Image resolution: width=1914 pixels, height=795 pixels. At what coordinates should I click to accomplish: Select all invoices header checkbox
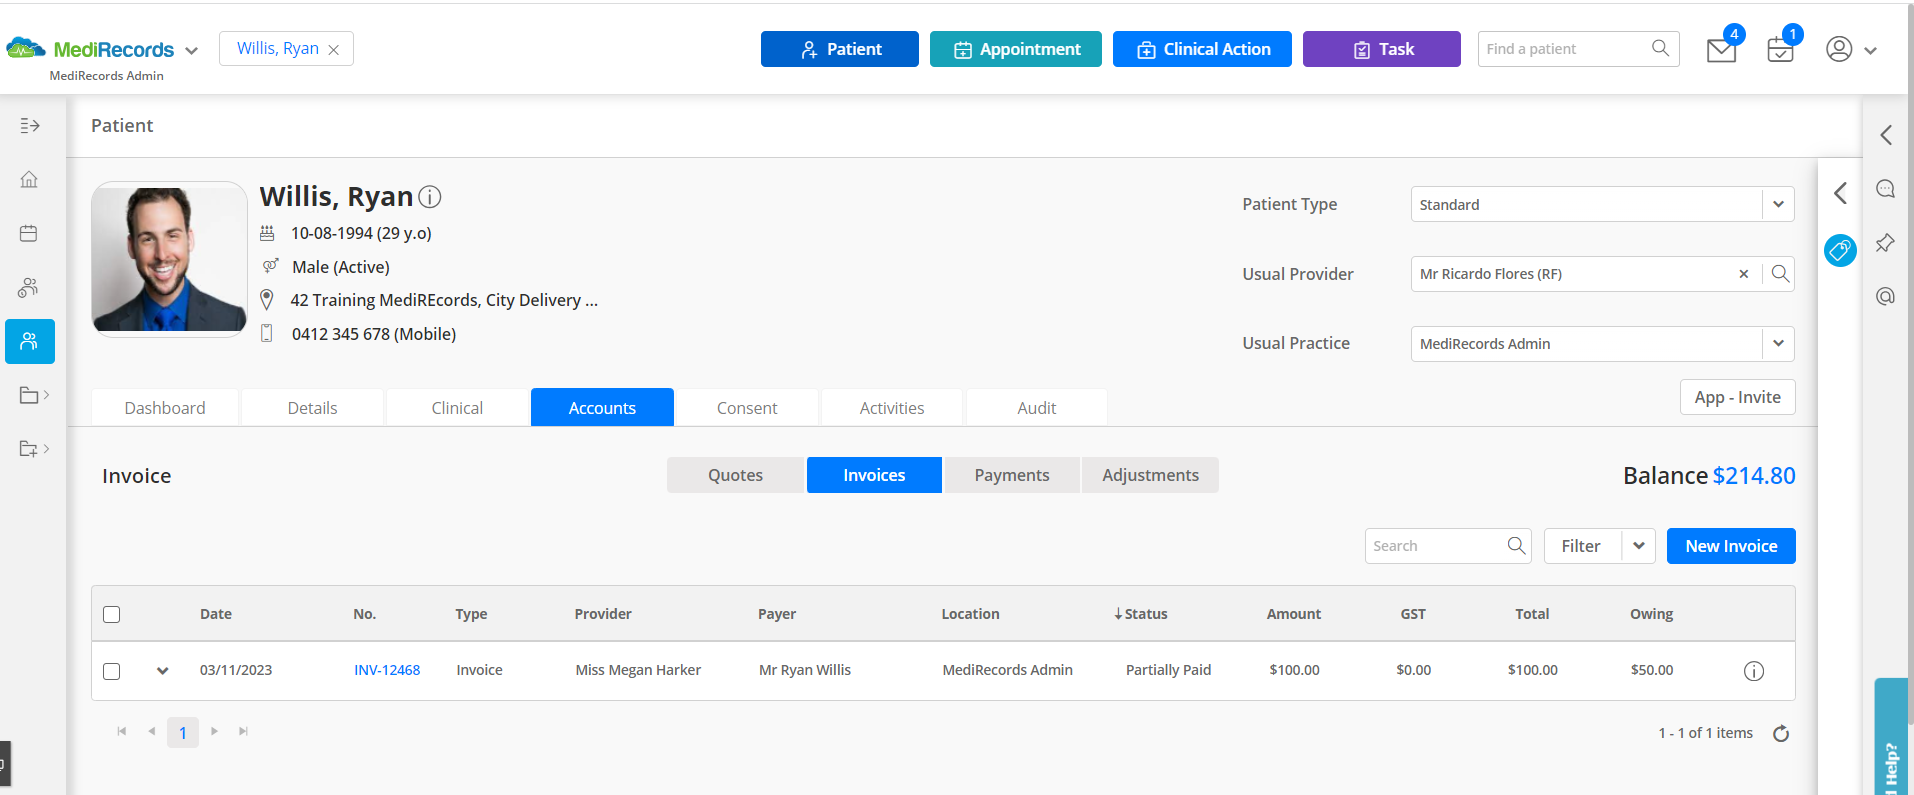112,614
